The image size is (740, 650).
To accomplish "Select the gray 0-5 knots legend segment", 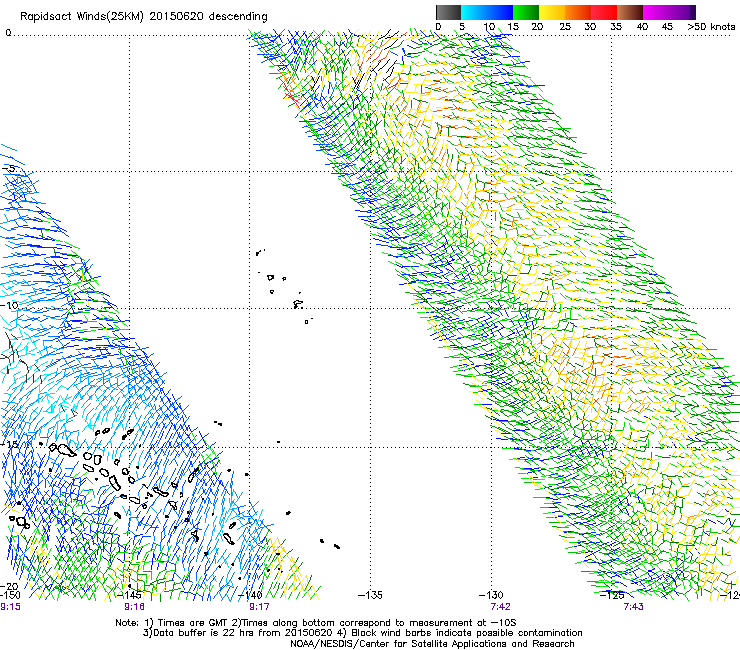I will [448, 12].
